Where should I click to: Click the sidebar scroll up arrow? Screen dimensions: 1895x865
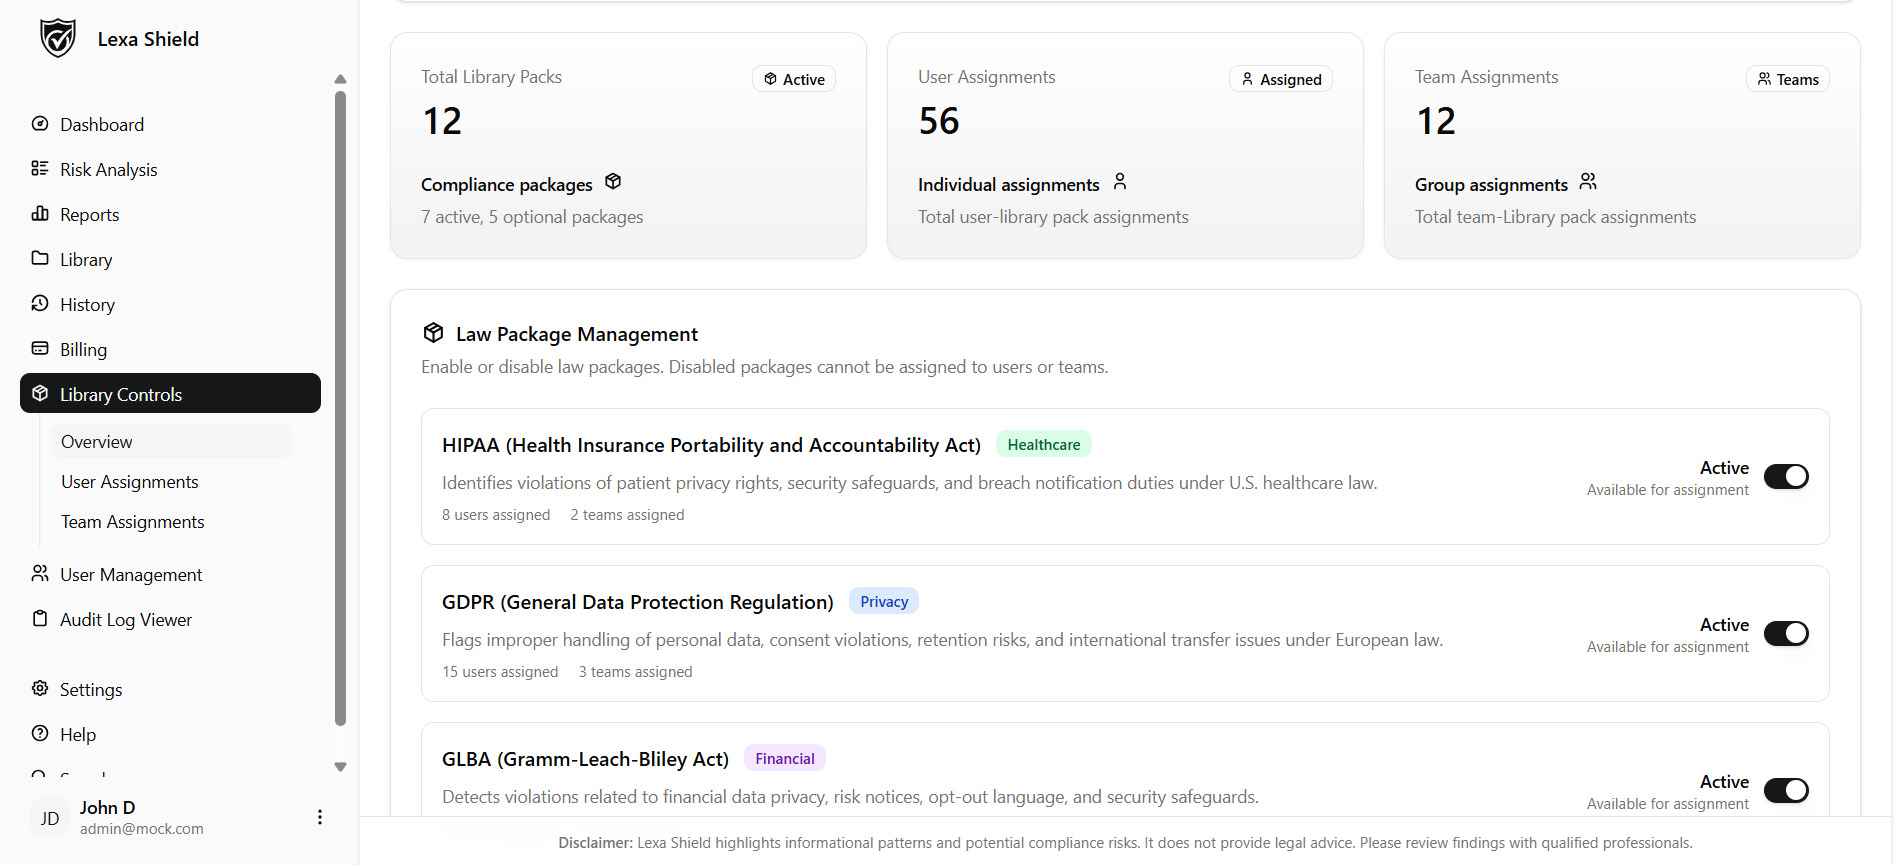[x=340, y=79]
